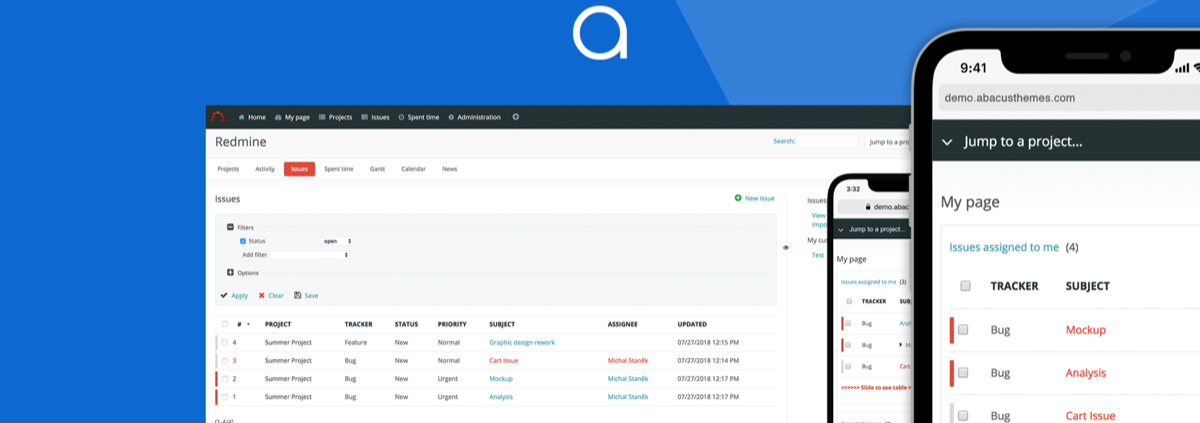Open Spent time in the dark top menu
Image resolution: width=1200 pixels, height=423 pixels.
coord(418,117)
